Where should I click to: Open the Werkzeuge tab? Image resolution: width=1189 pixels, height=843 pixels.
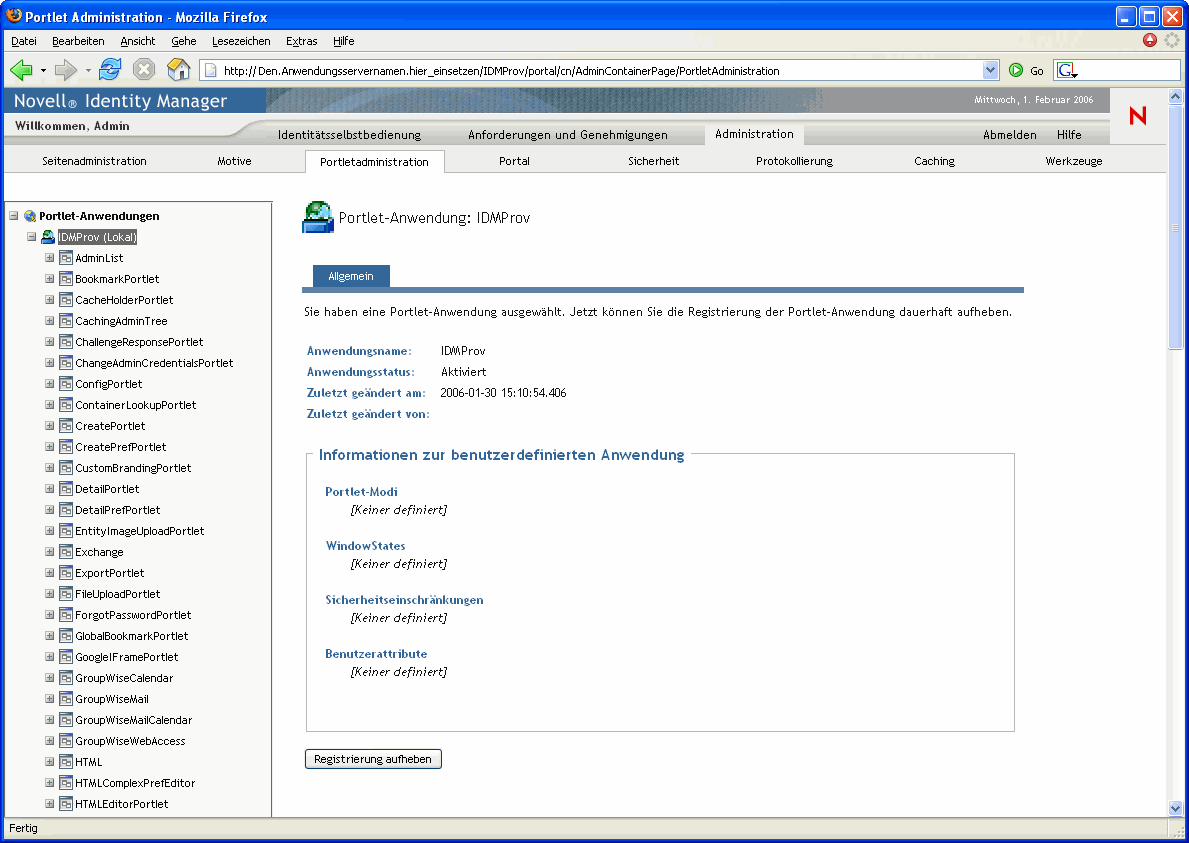(x=1074, y=161)
